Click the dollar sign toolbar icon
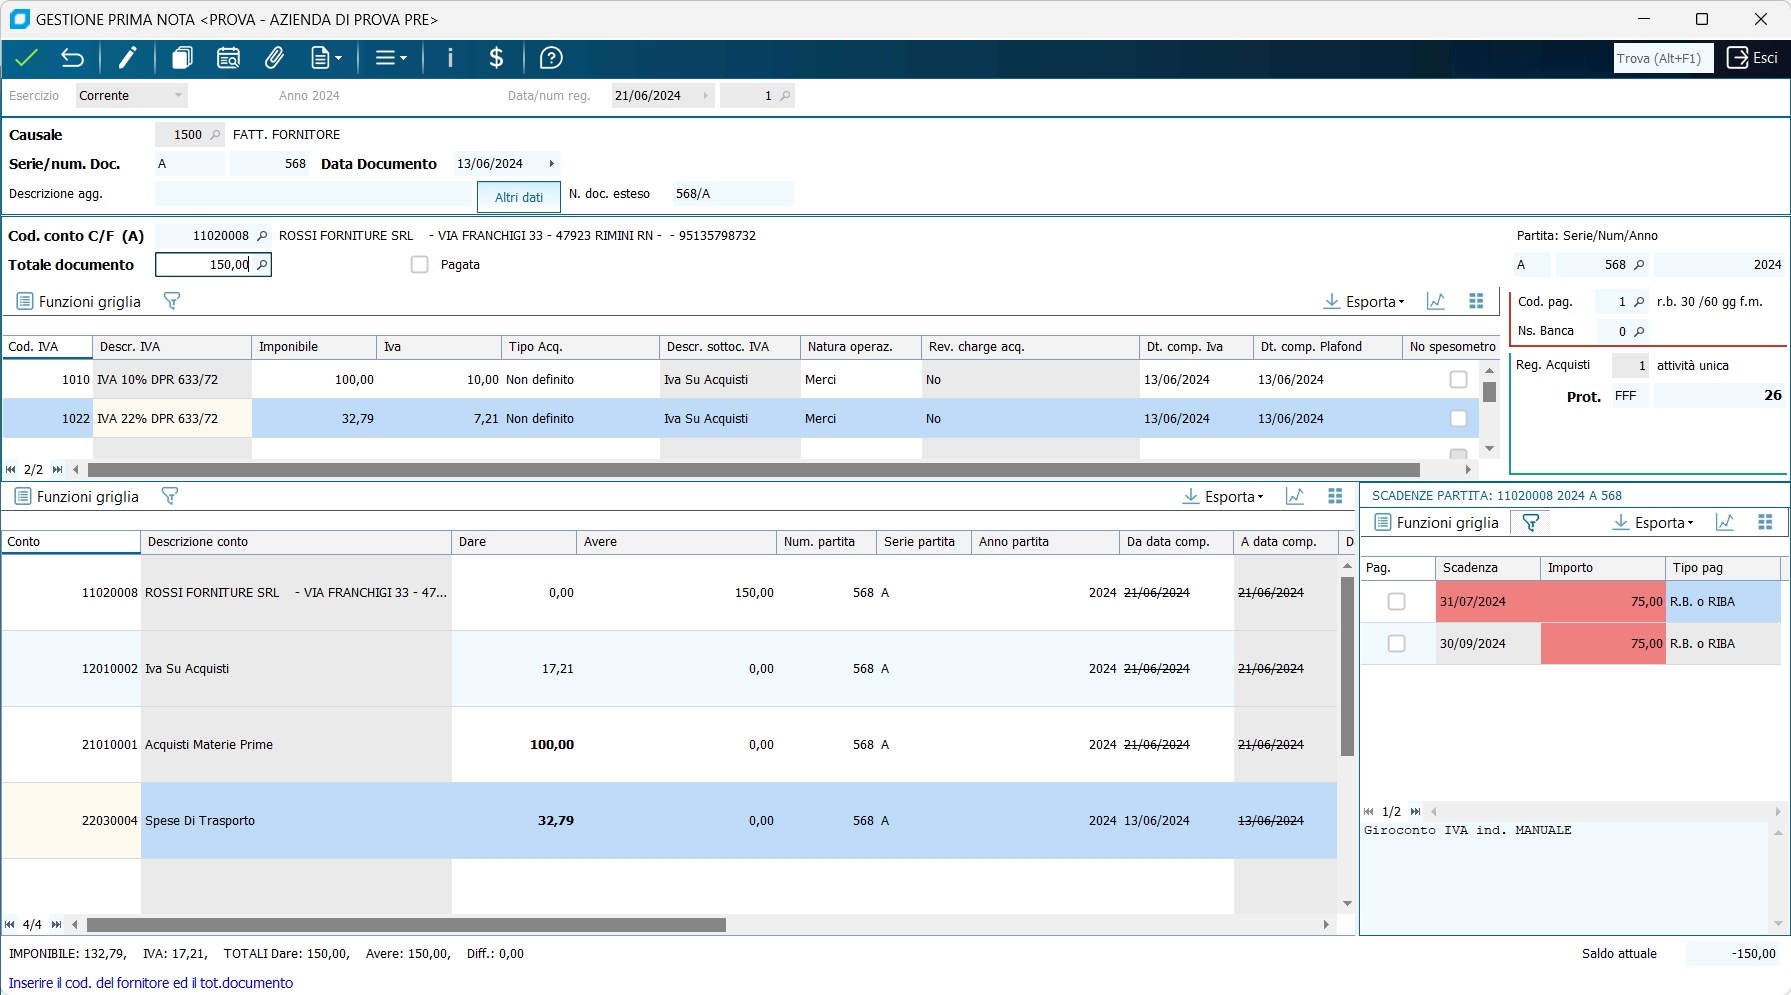The width and height of the screenshot is (1791, 995). (496, 58)
